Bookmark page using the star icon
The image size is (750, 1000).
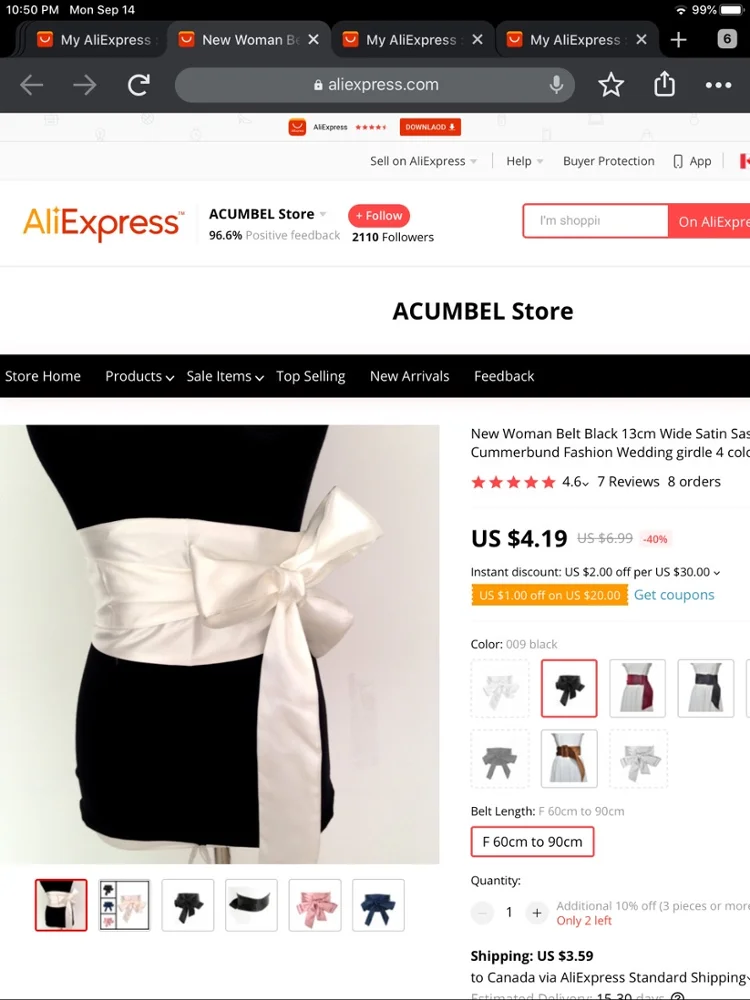(610, 85)
